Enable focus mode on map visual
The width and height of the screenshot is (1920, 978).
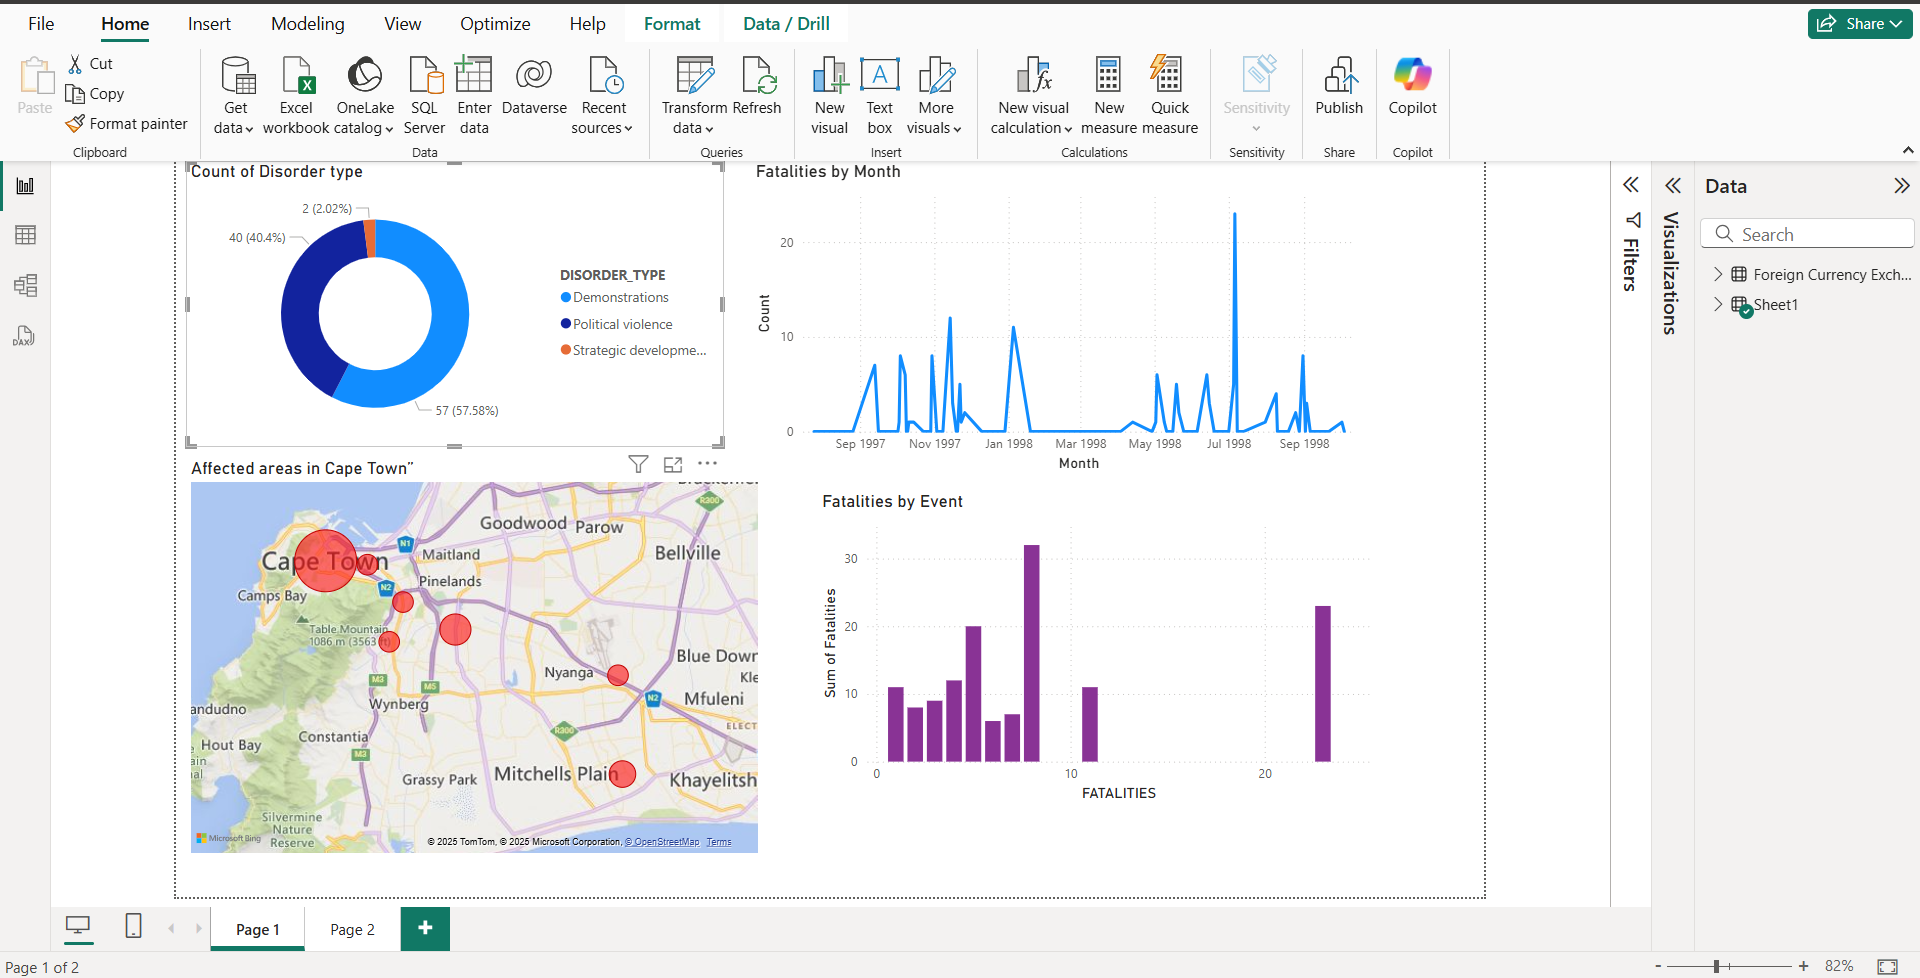click(x=673, y=464)
